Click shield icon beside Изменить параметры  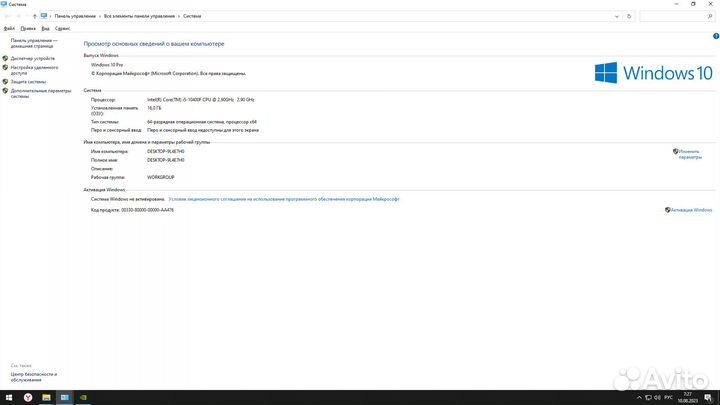coord(675,151)
